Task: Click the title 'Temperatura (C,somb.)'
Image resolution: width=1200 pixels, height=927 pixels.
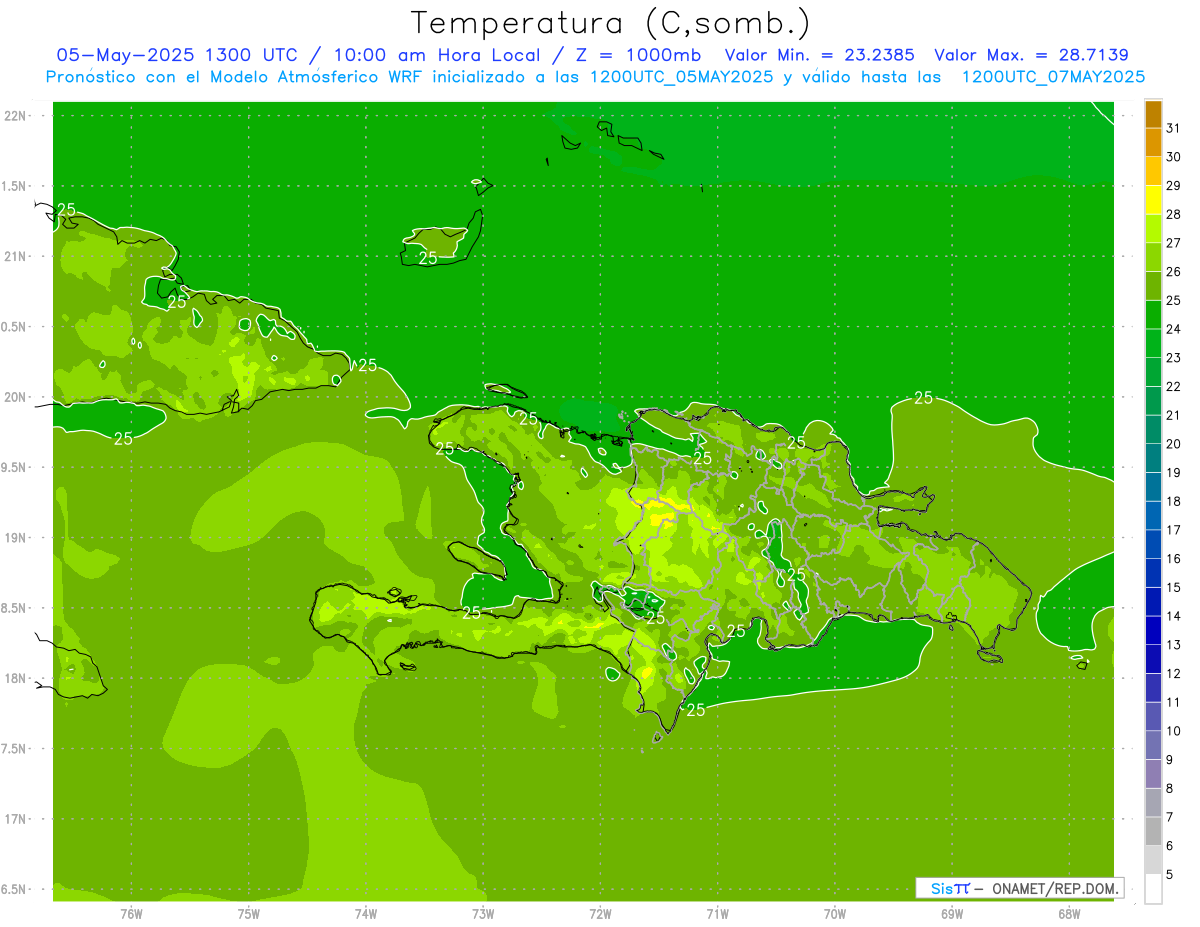Action: (x=611, y=22)
